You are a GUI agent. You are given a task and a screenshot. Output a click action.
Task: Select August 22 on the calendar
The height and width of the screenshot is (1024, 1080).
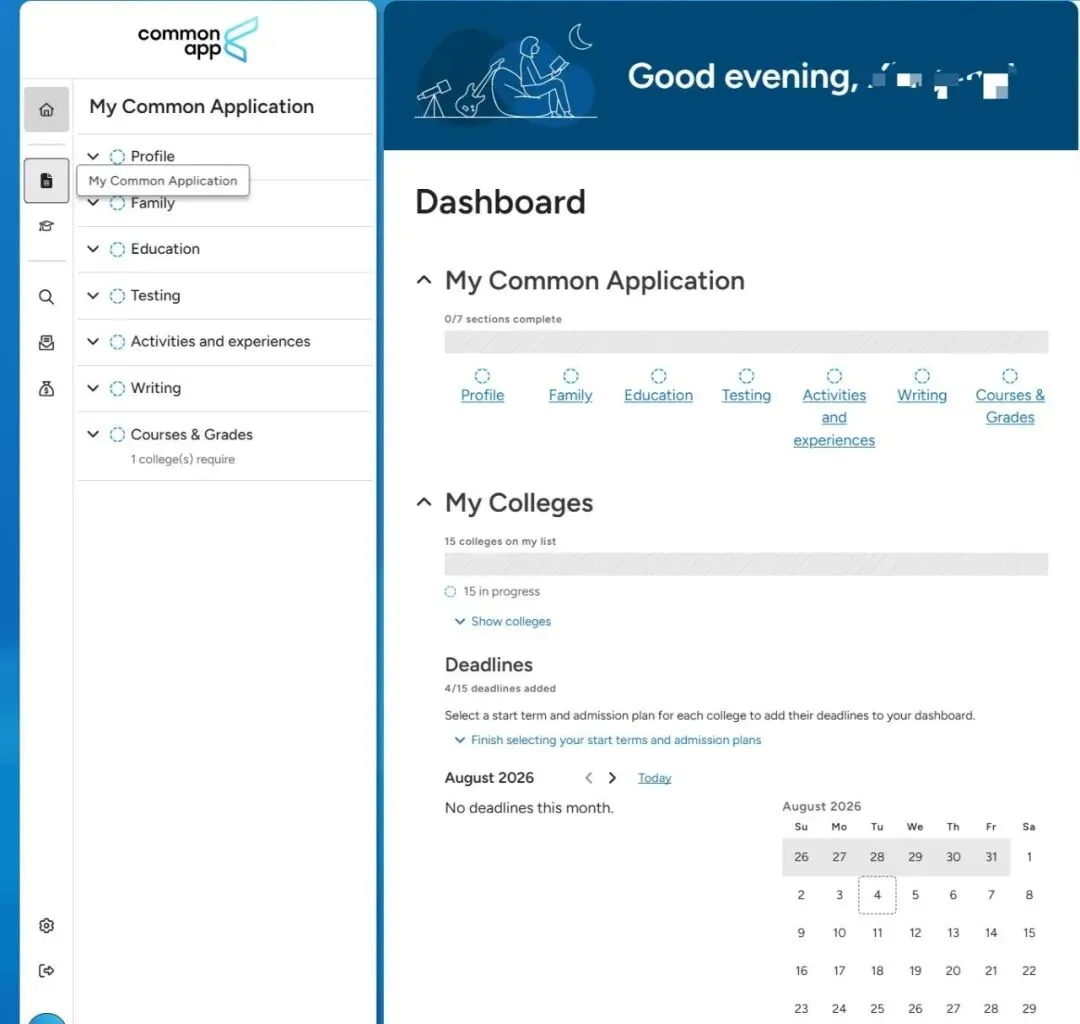pyautogui.click(x=1029, y=970)
